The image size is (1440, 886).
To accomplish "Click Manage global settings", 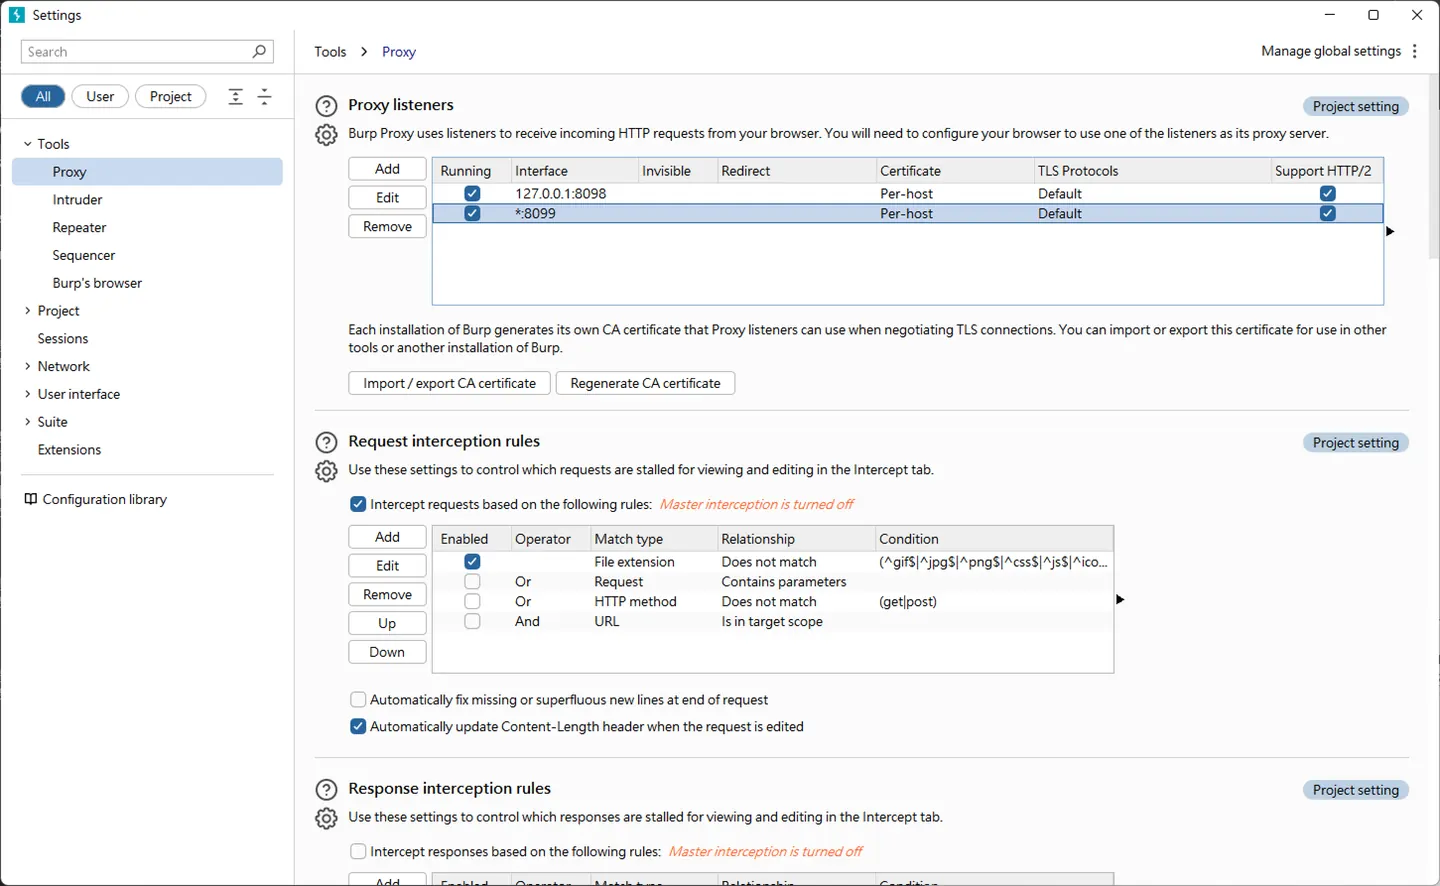I will click(1331, 51).
